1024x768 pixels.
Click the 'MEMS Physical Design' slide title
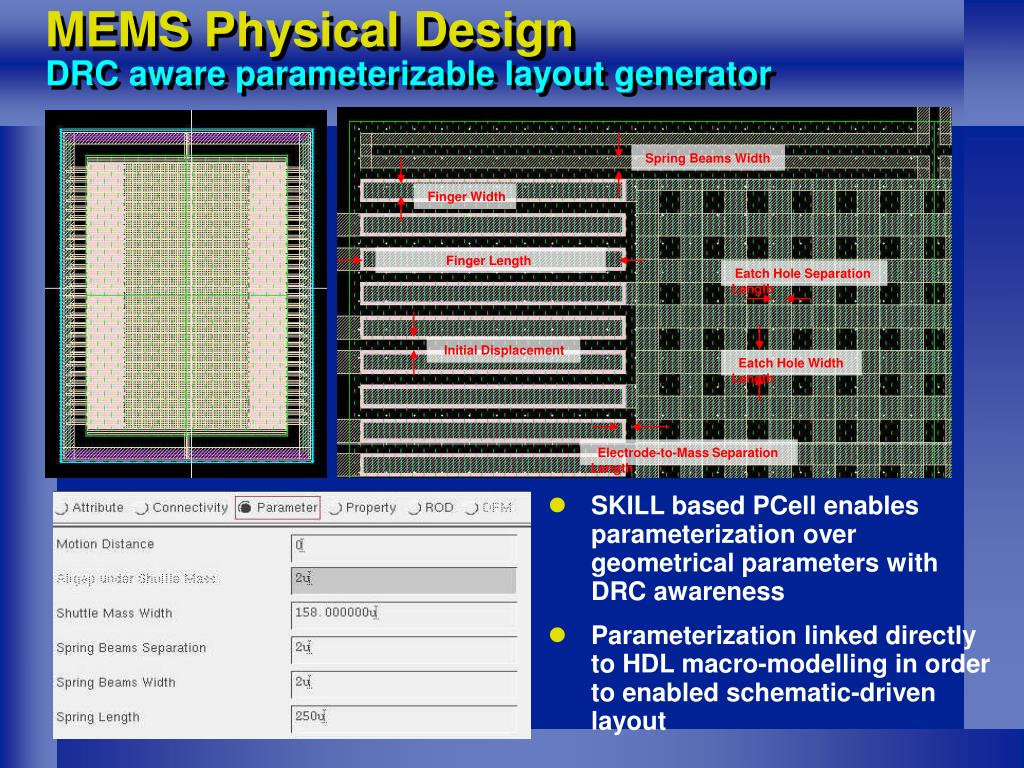pyautogui.click(x=311, y=31)
